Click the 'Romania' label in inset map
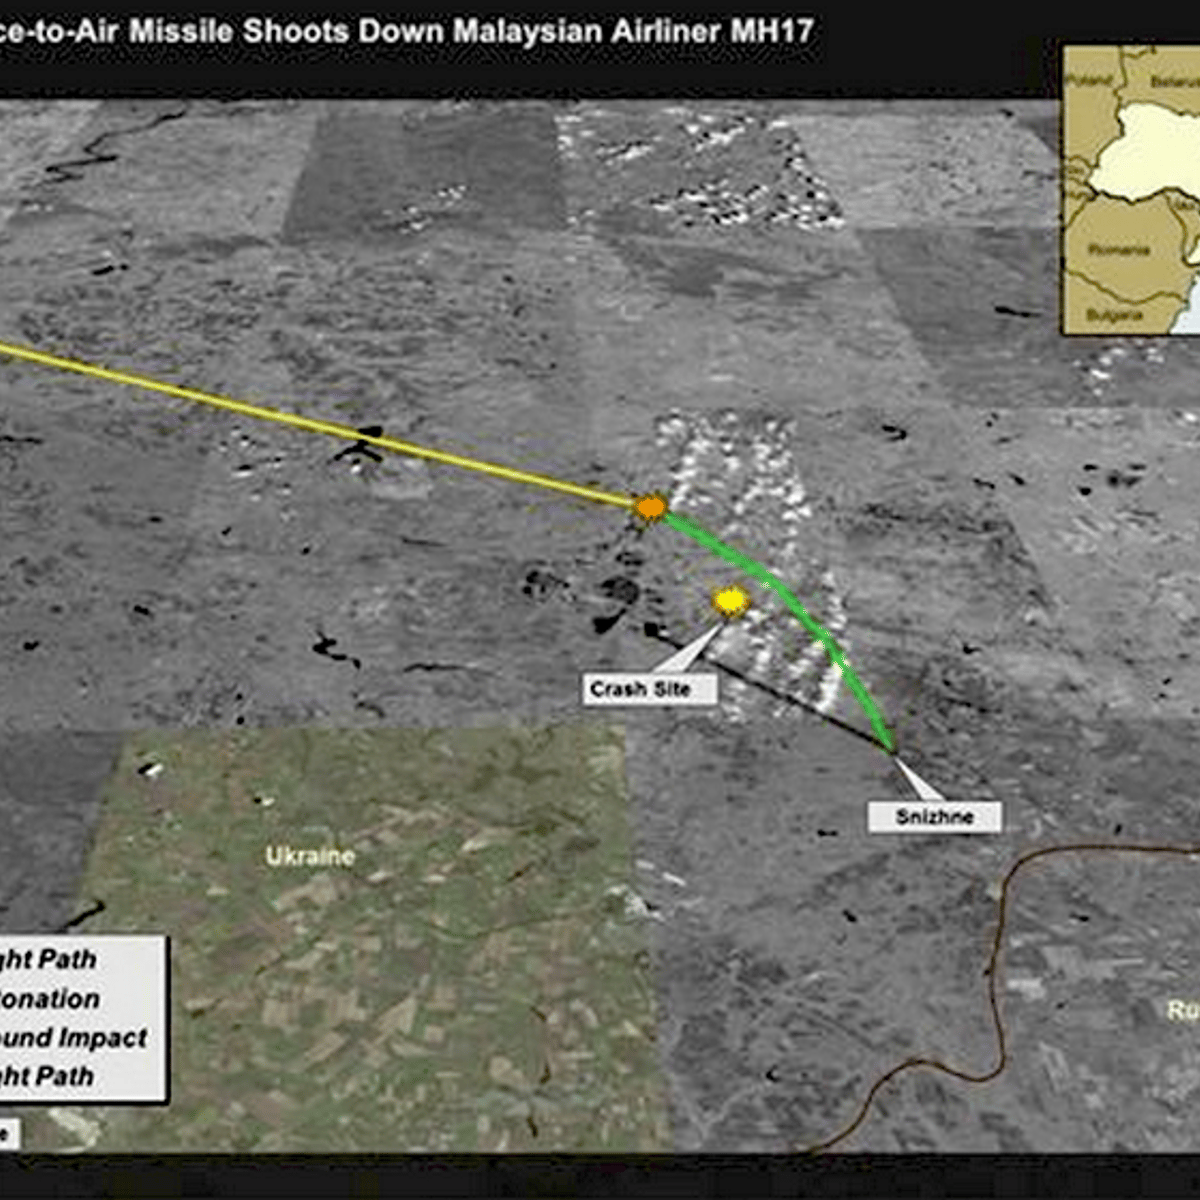The image size is (1200, 1200). pos(1118,249)
